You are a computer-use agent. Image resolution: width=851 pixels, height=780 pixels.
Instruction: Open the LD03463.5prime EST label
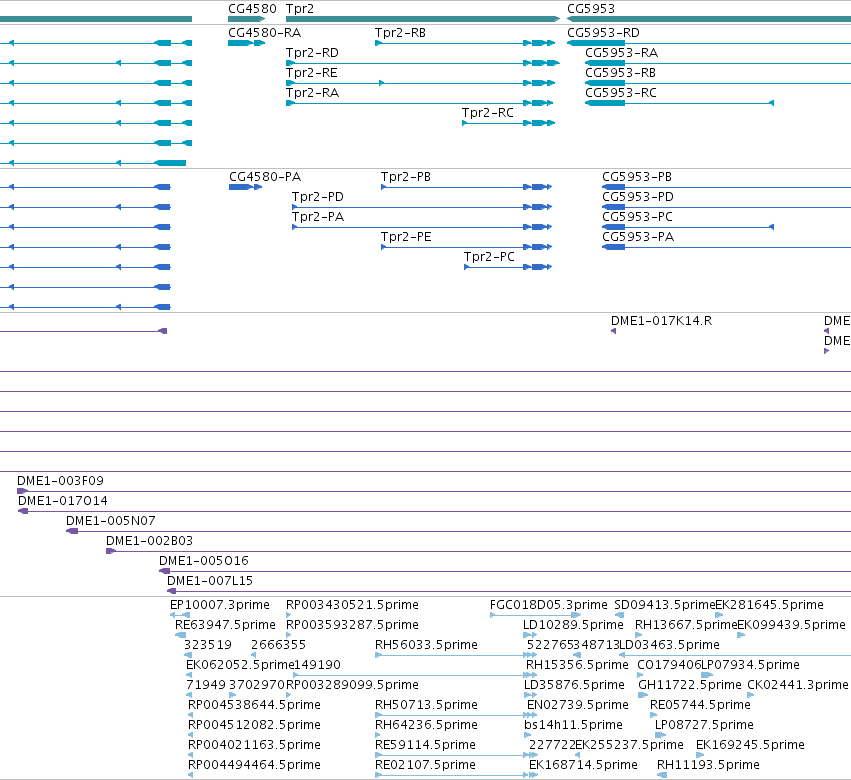(x=669, y=645)
